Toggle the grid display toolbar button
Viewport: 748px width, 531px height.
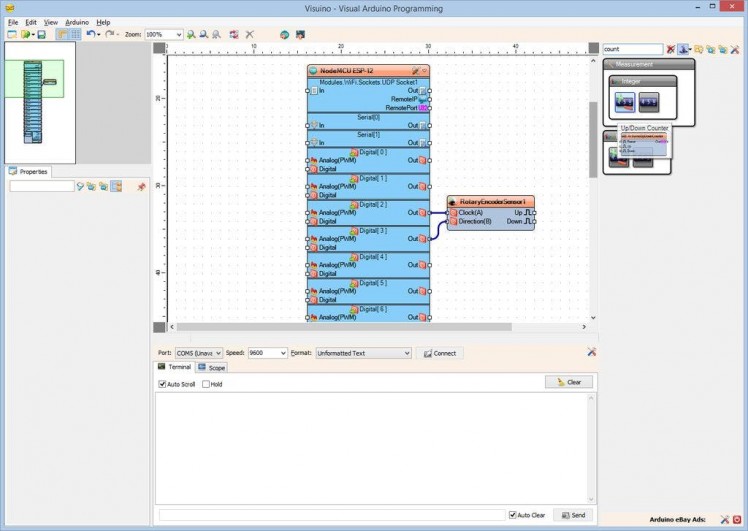[75, 34]
